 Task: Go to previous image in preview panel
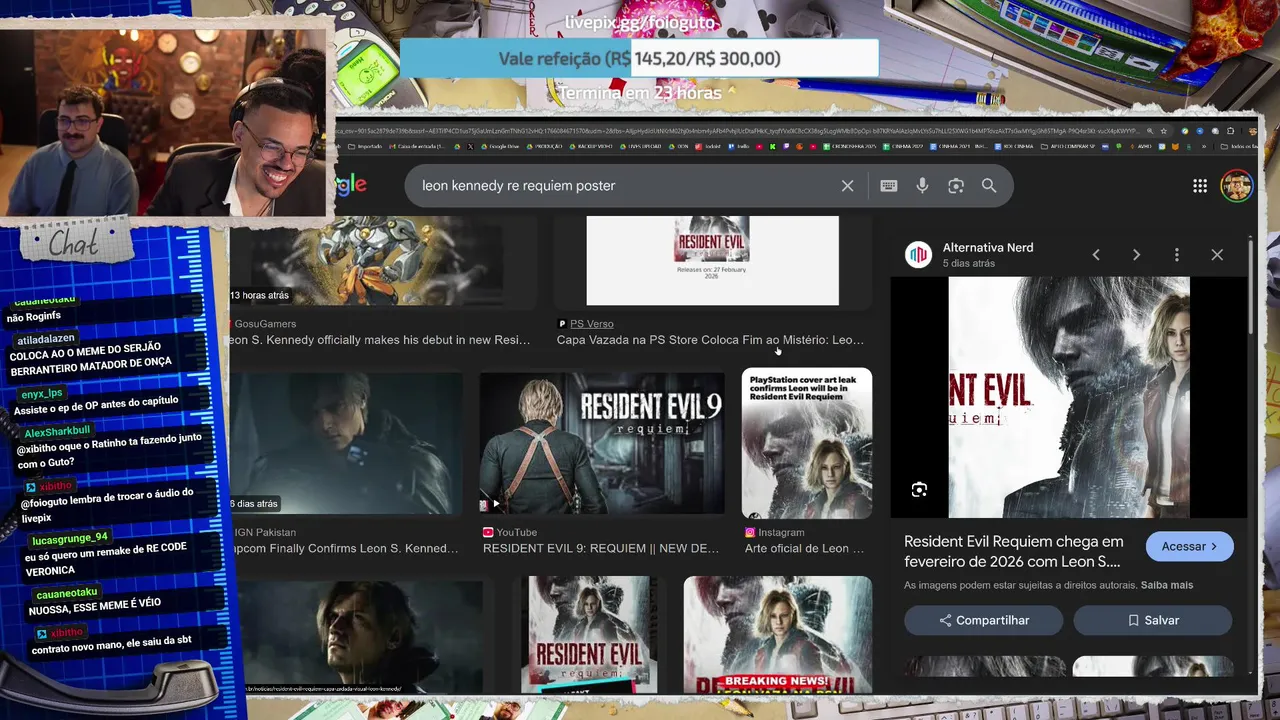point(1096,255)
